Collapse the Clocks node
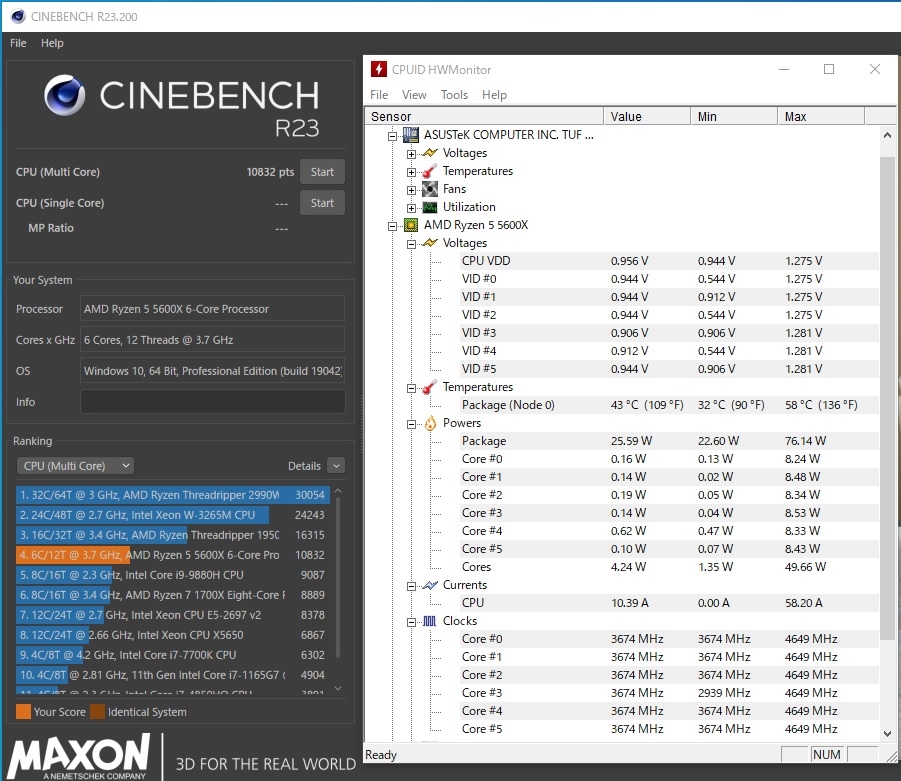This screenshot has width=901, height=781. (x=411, y=622)
